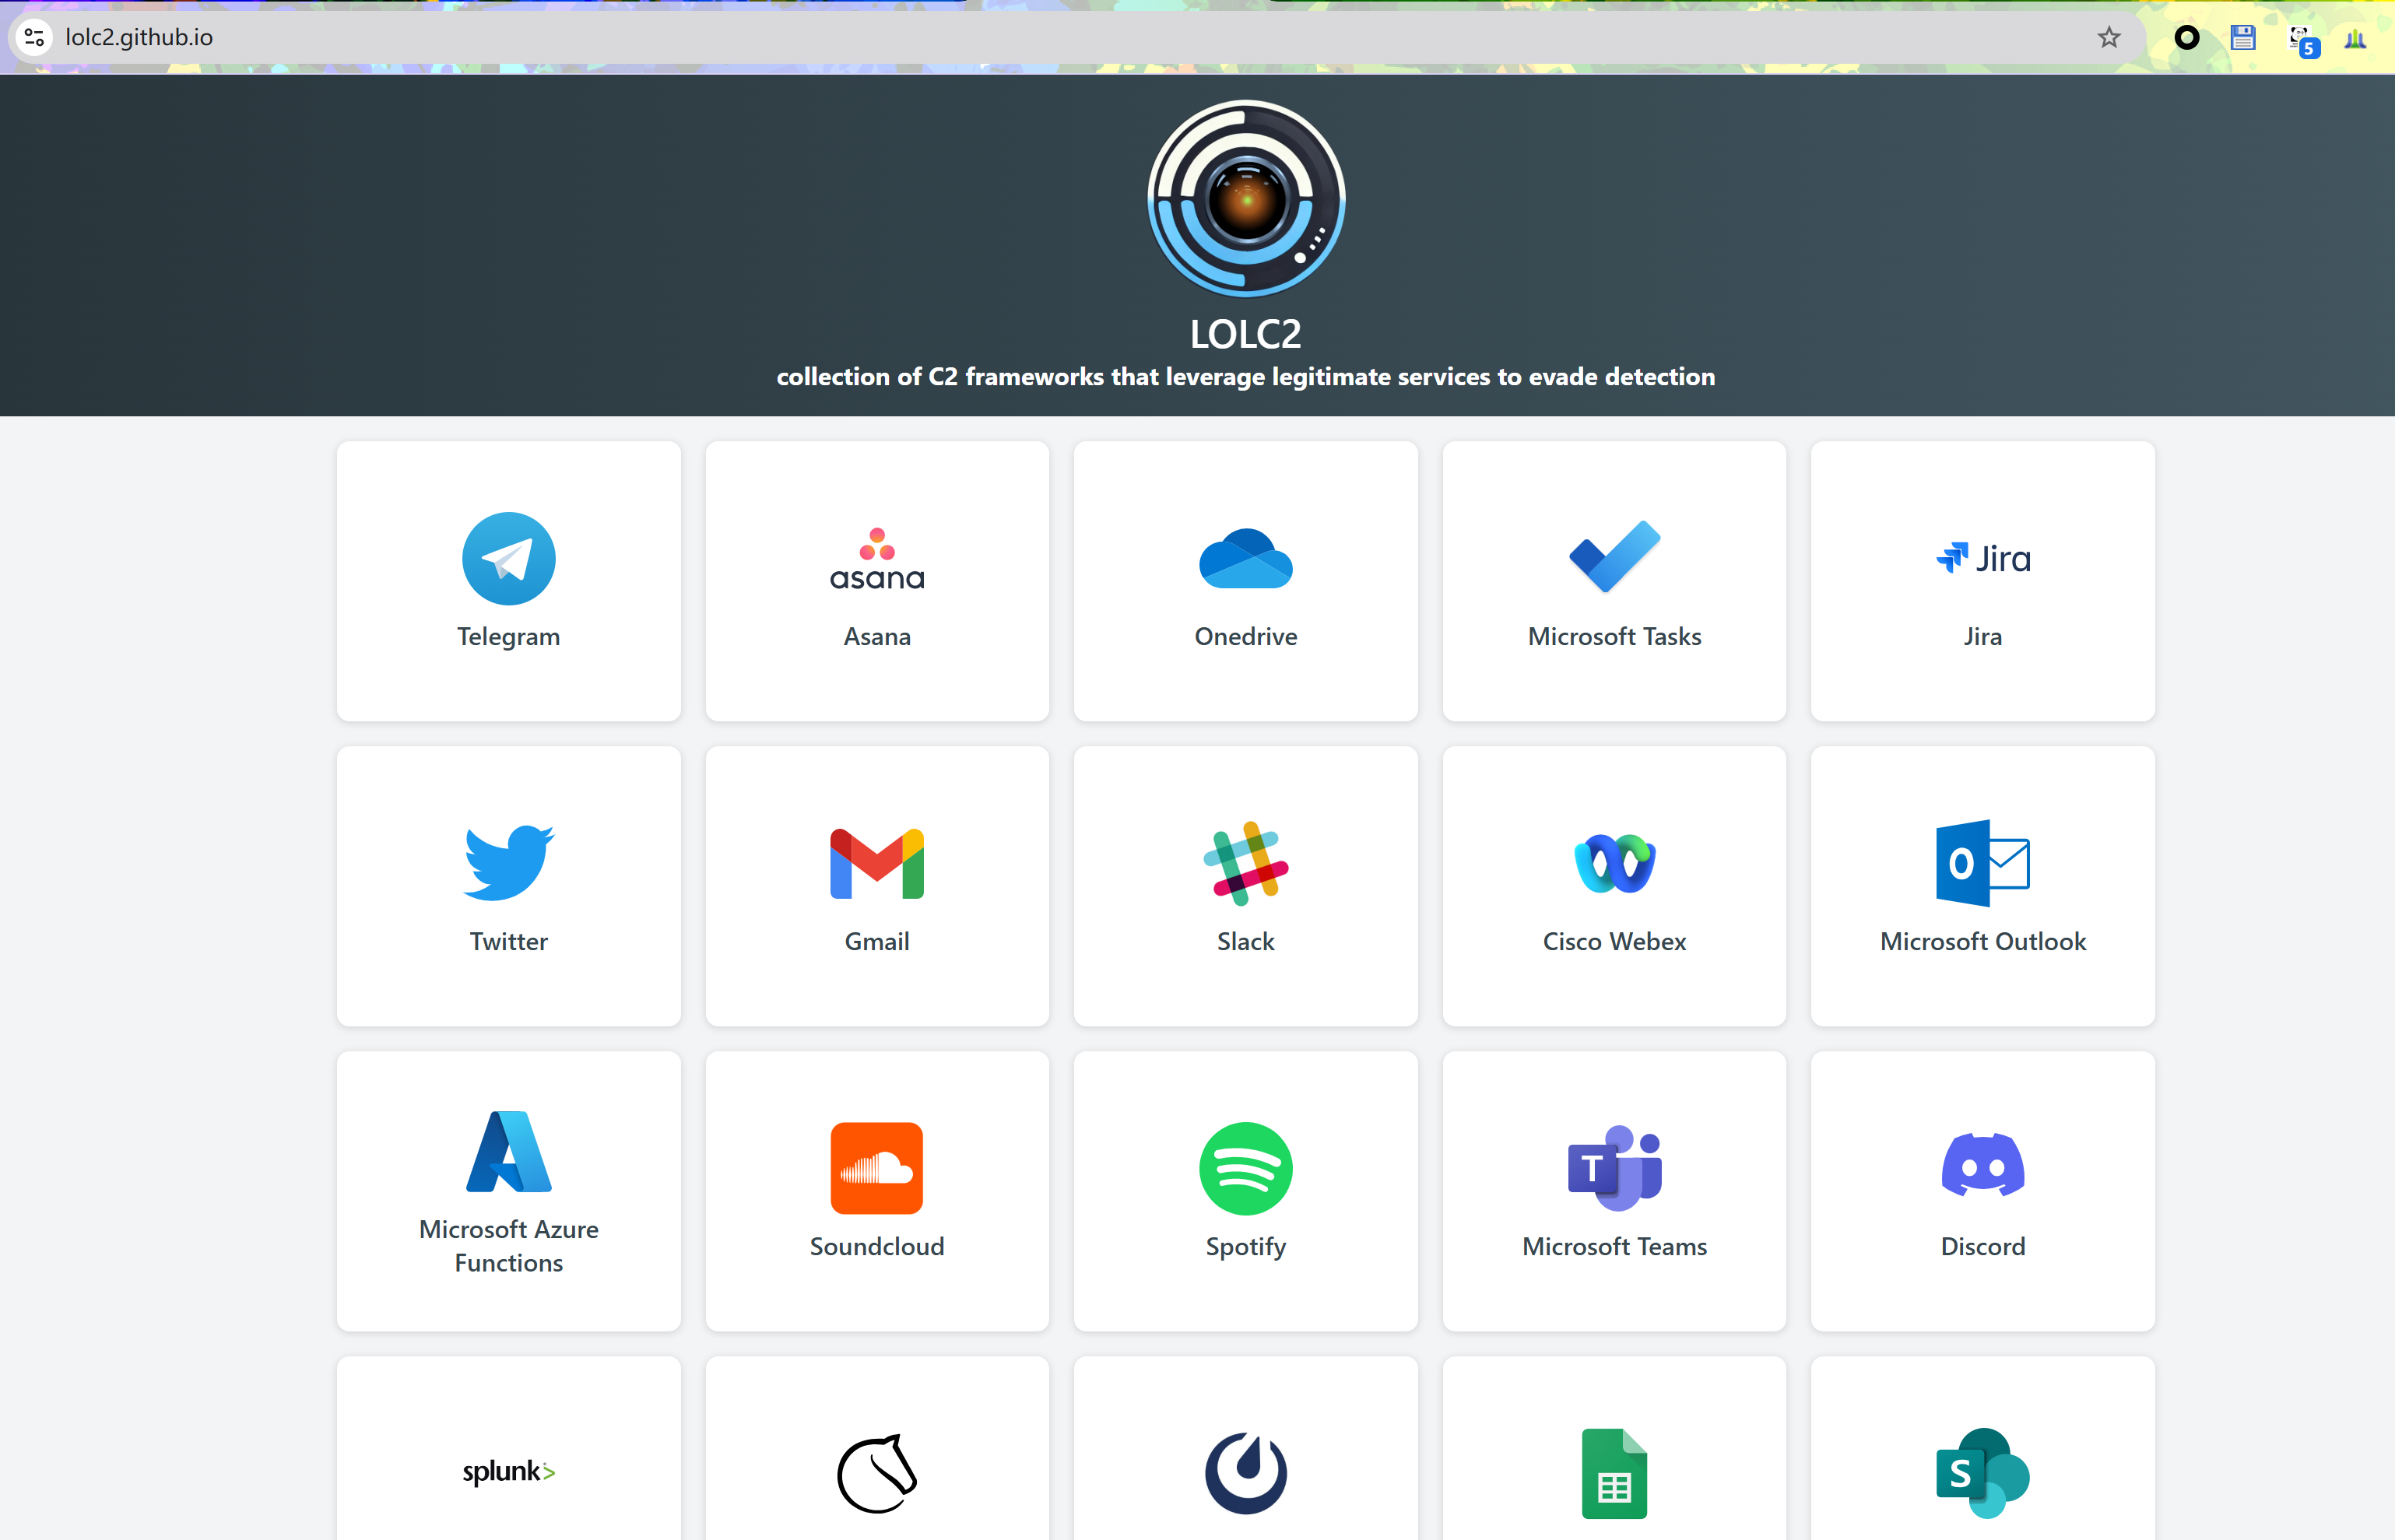This screenshot has height=1540, width=2395.
Task: Select the Microsoft Teams label
Action: pos(1614,1247)
